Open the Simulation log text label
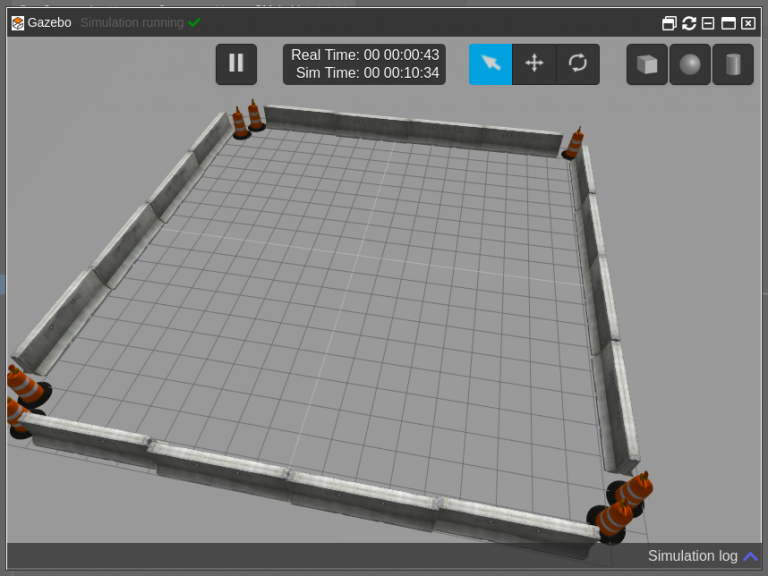768x576 pixels. (692, 556)
